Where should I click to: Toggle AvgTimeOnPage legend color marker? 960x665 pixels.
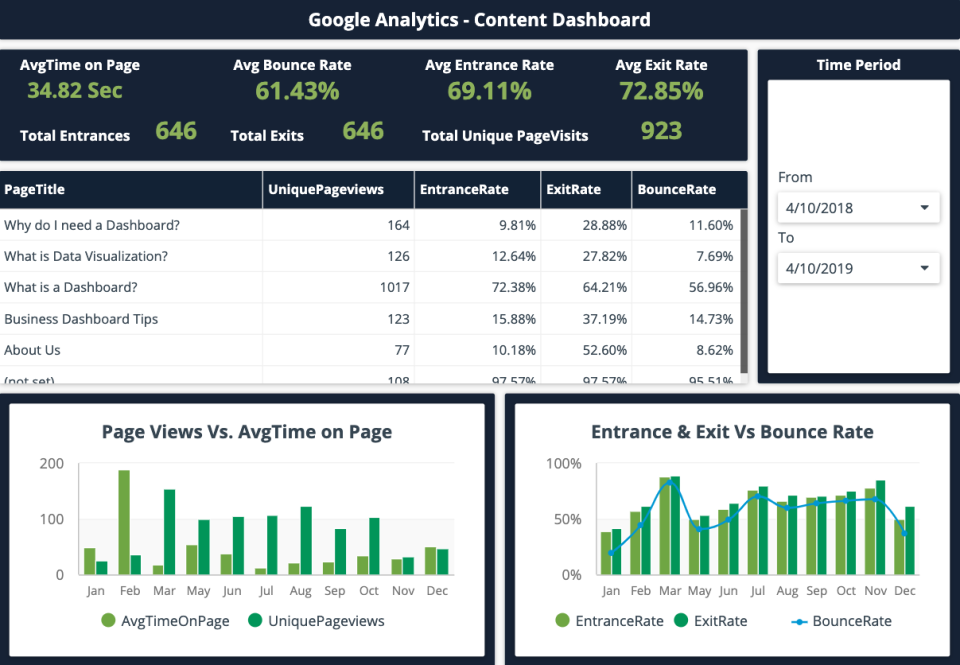[x=108, y=621]
